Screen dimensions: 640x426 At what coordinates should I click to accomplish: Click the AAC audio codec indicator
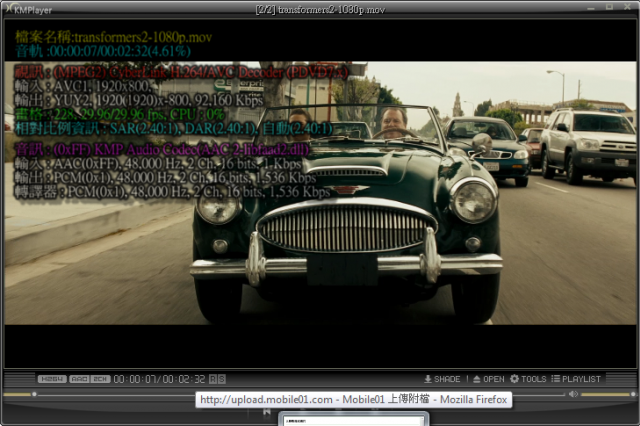[79, 379]
